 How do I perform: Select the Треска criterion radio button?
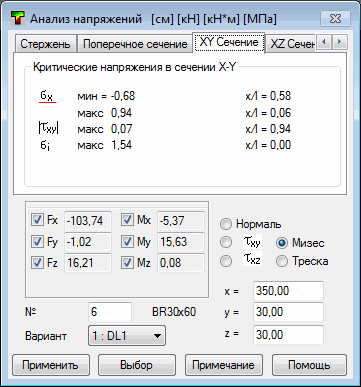[282, 261]
